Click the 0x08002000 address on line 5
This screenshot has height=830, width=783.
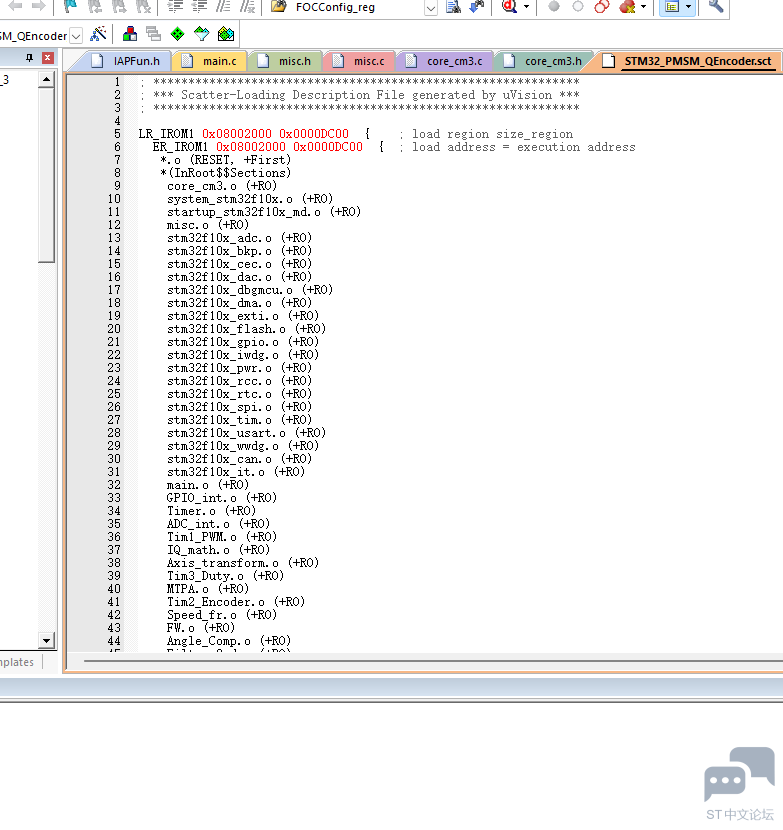(x=237, y=134)
